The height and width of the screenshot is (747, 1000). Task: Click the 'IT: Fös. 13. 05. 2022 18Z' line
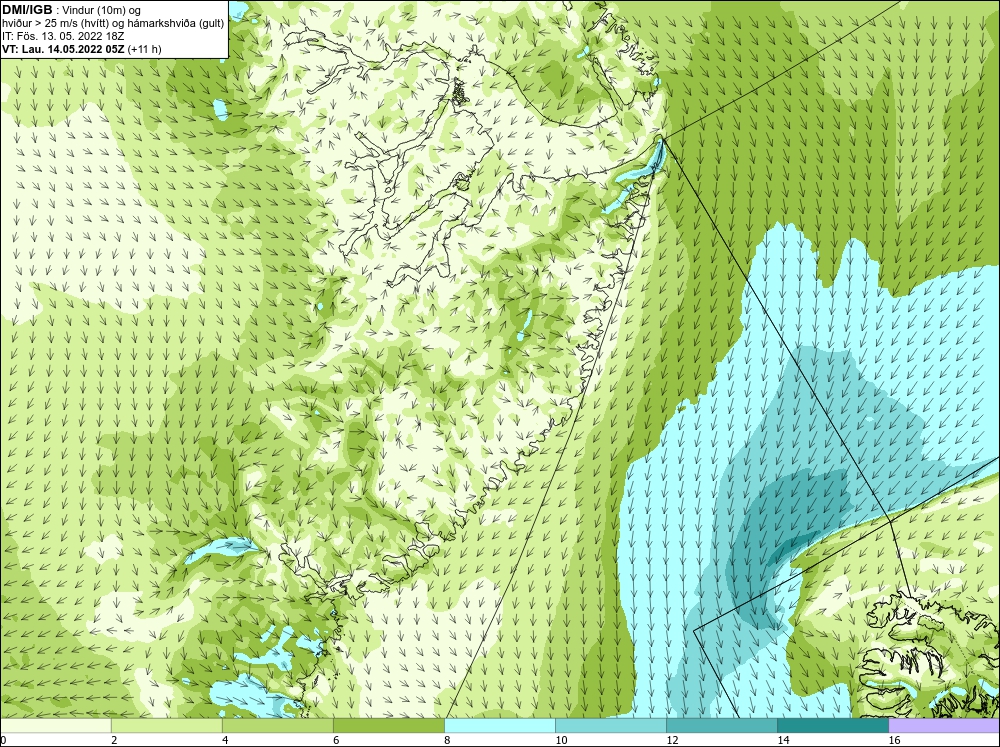click(x=63, y=36)
